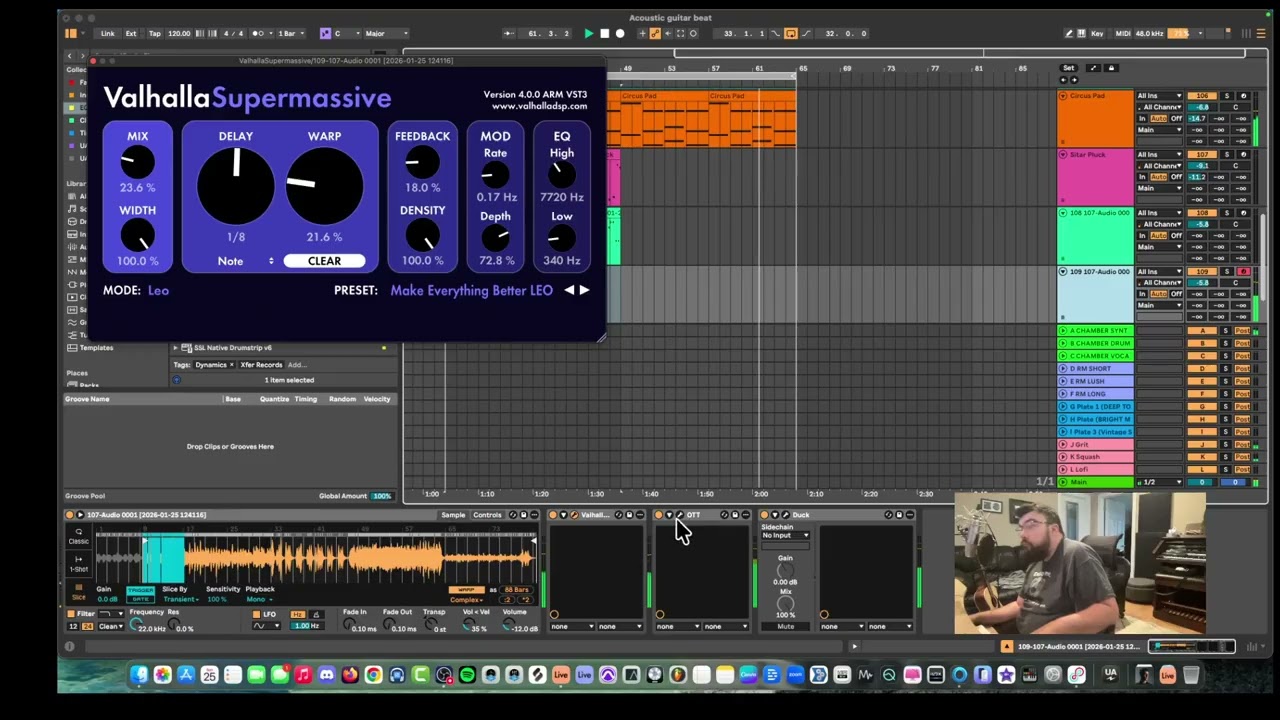Arm the Arrangement Record button
Viewport: 1280px width, 720px height.
point(620,33)
